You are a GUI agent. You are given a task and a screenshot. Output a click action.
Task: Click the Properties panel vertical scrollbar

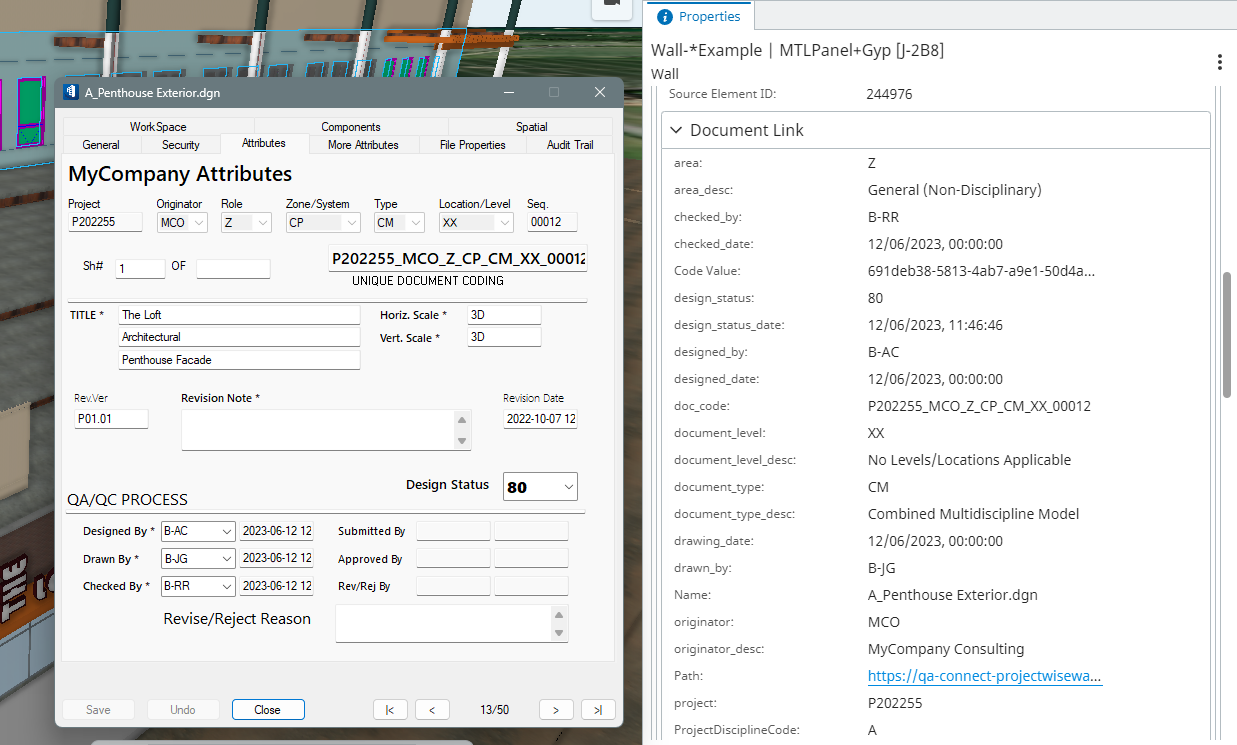pyautogui.click(x=1228, y=334)
